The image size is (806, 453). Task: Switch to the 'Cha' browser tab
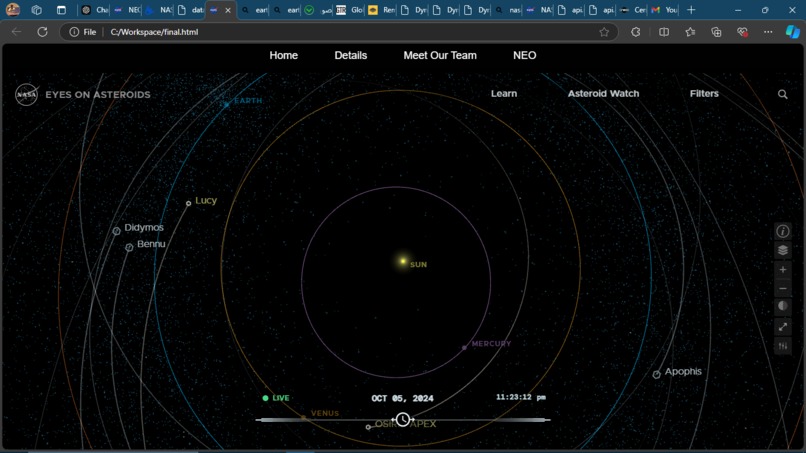pos(95,10)
